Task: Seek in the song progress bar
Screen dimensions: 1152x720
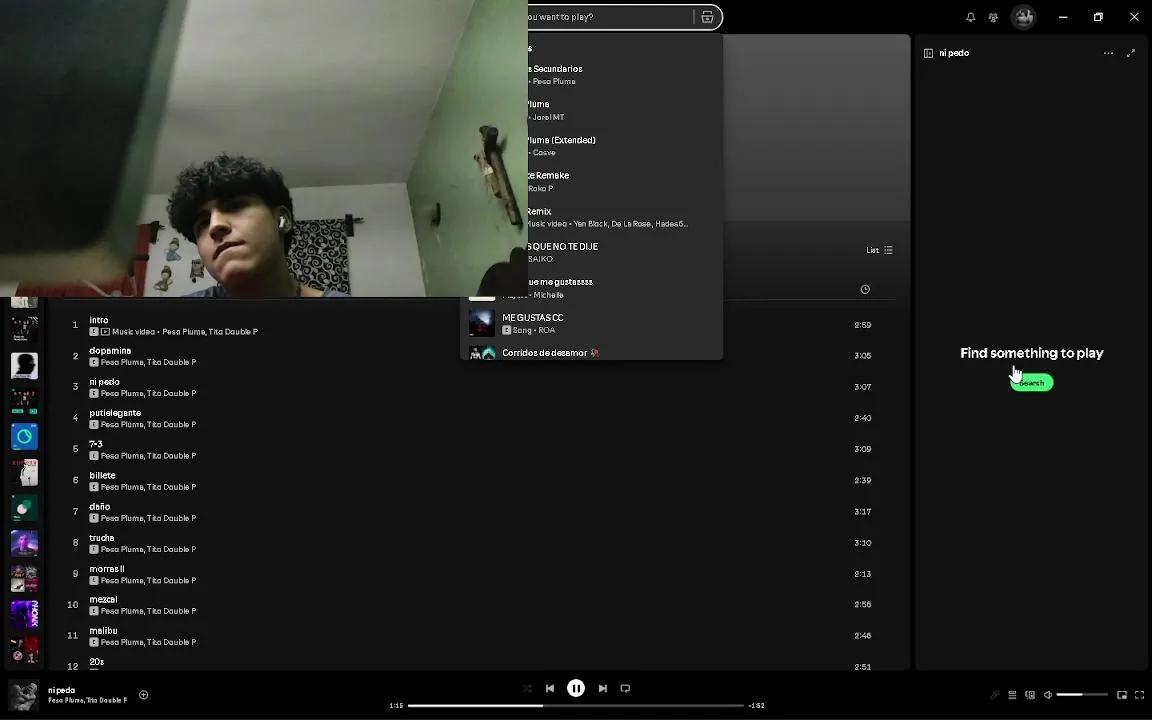Action: (576, 705)
